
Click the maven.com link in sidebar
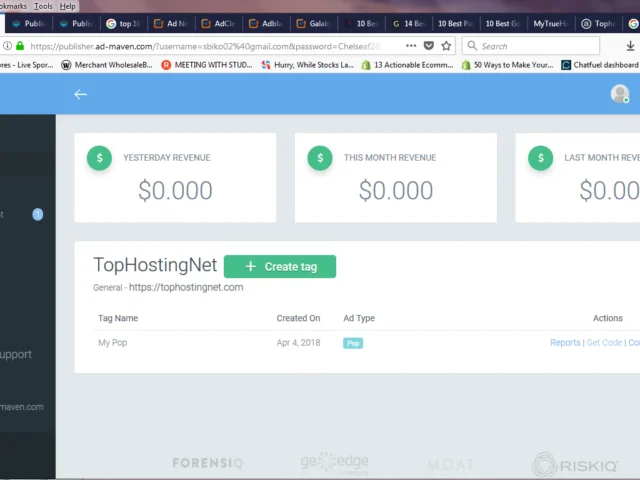coord(22,407)
